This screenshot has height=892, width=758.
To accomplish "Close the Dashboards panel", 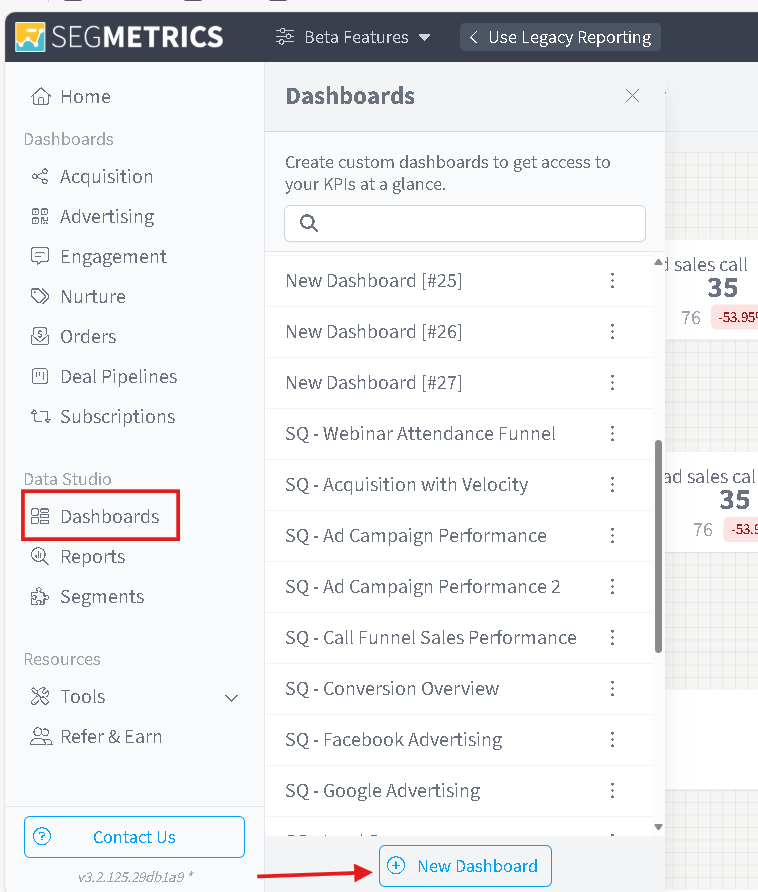I will (632, 96).
